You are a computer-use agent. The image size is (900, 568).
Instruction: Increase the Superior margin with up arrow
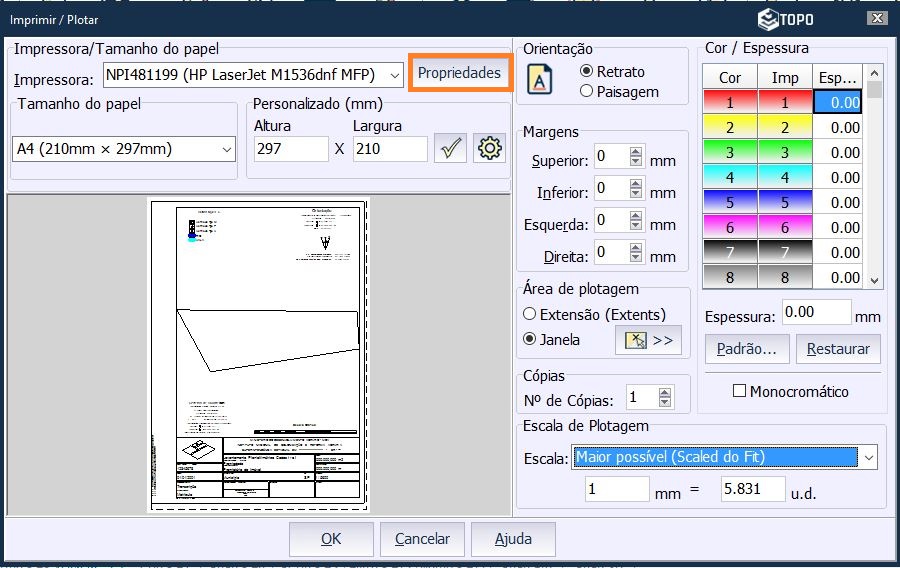pyautogui.click(x=636, y=152)
